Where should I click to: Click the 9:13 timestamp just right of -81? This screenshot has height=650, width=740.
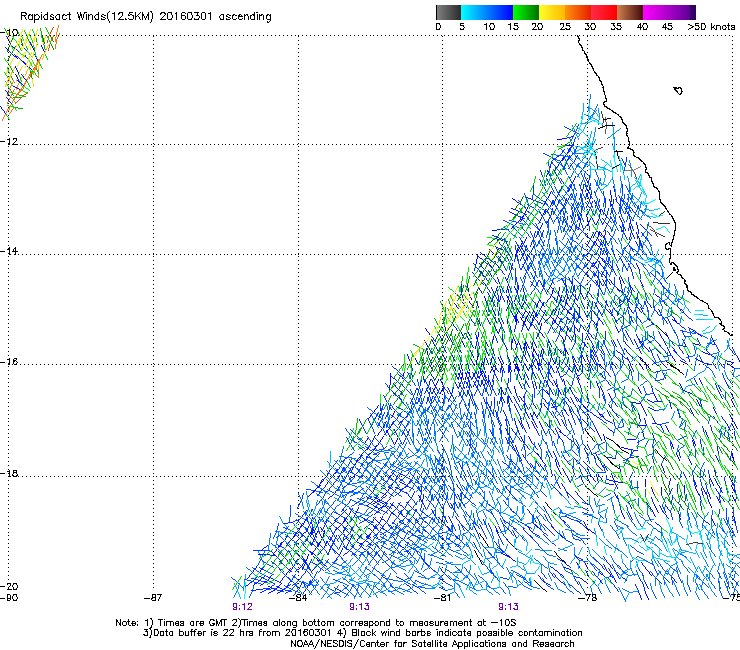pyautogui.click(x=508, y=607)
